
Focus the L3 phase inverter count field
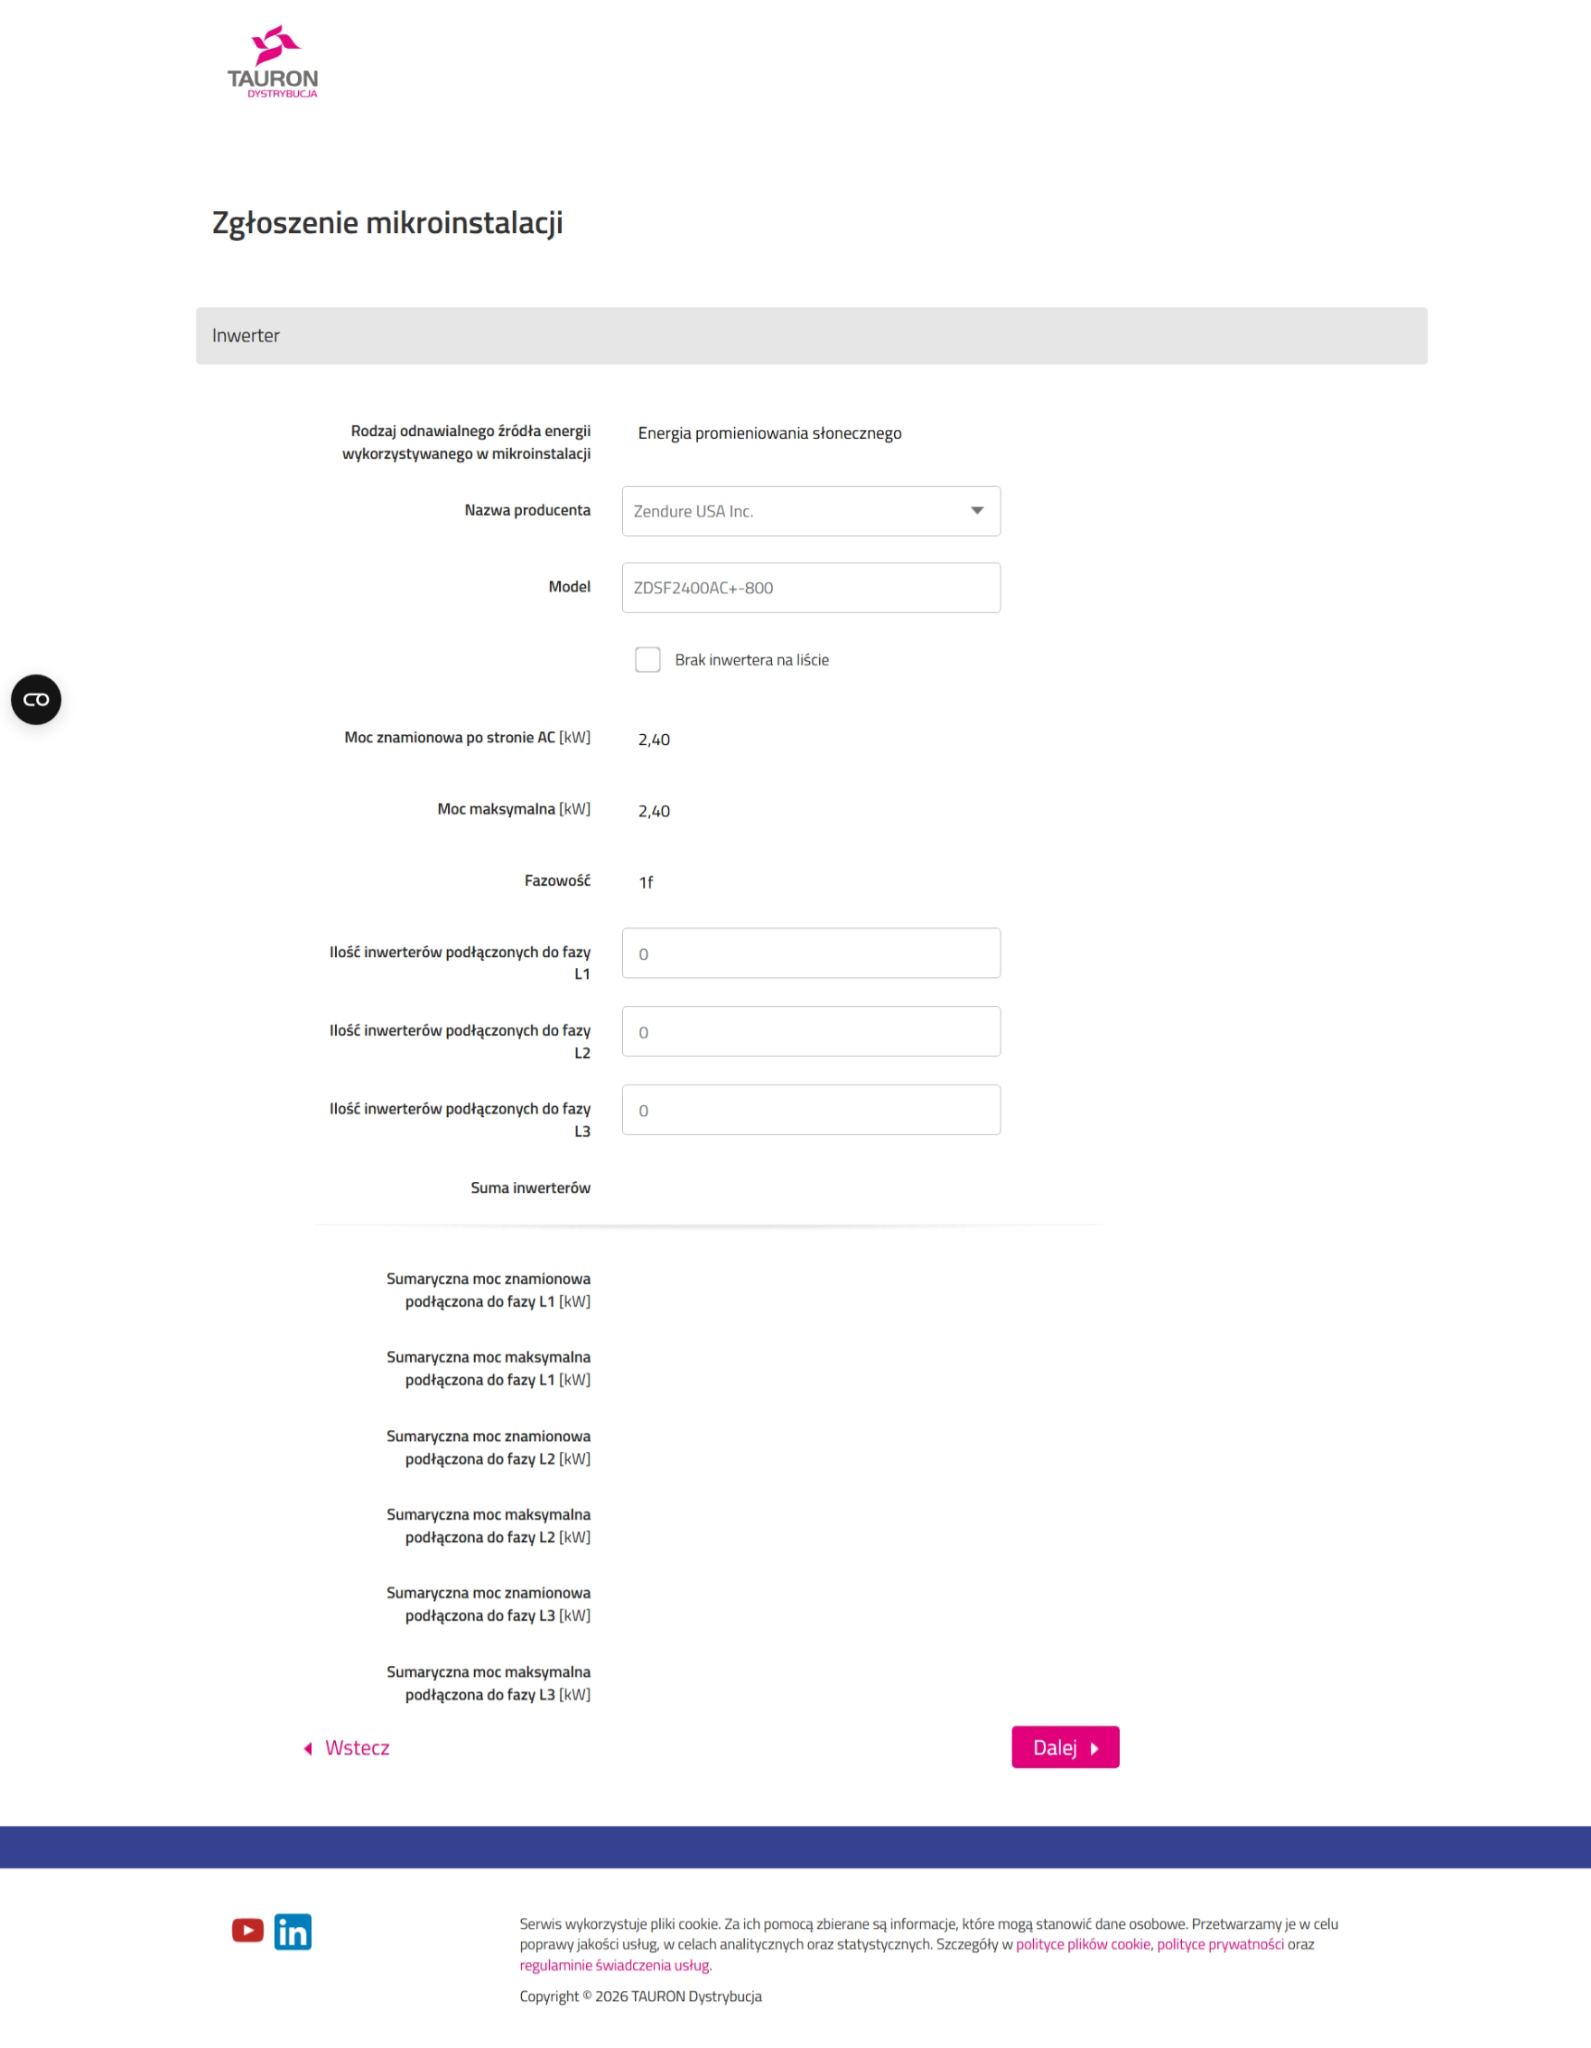pyautogui.click(x=811, y=1110)
